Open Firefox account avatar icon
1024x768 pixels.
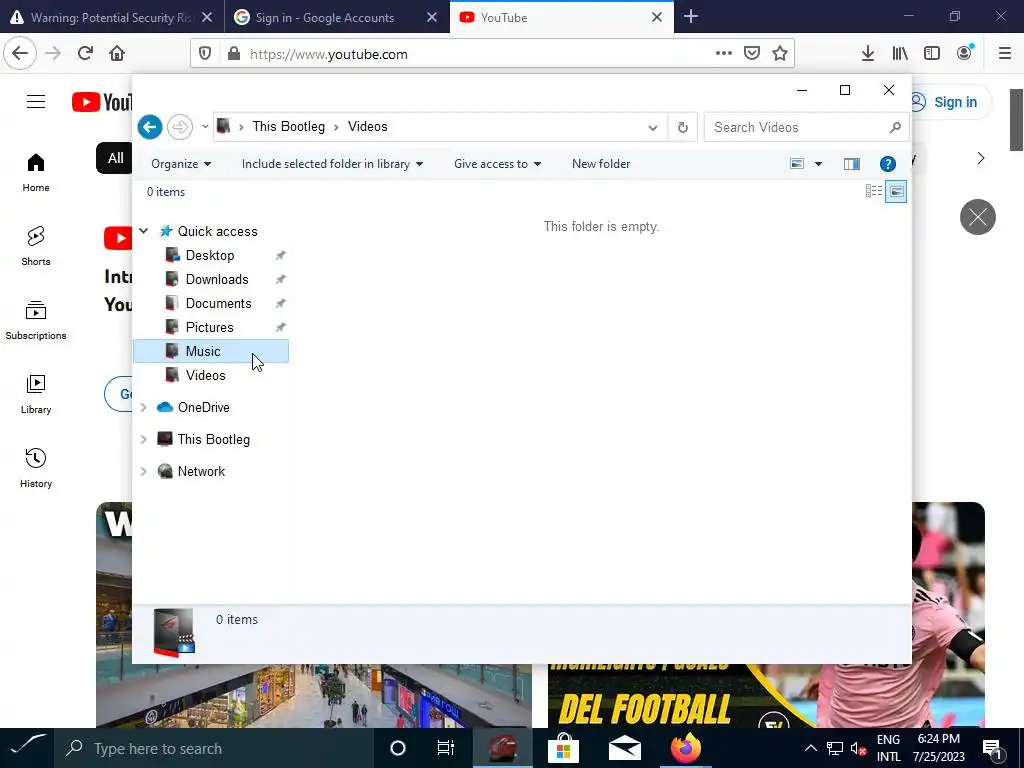965,54
